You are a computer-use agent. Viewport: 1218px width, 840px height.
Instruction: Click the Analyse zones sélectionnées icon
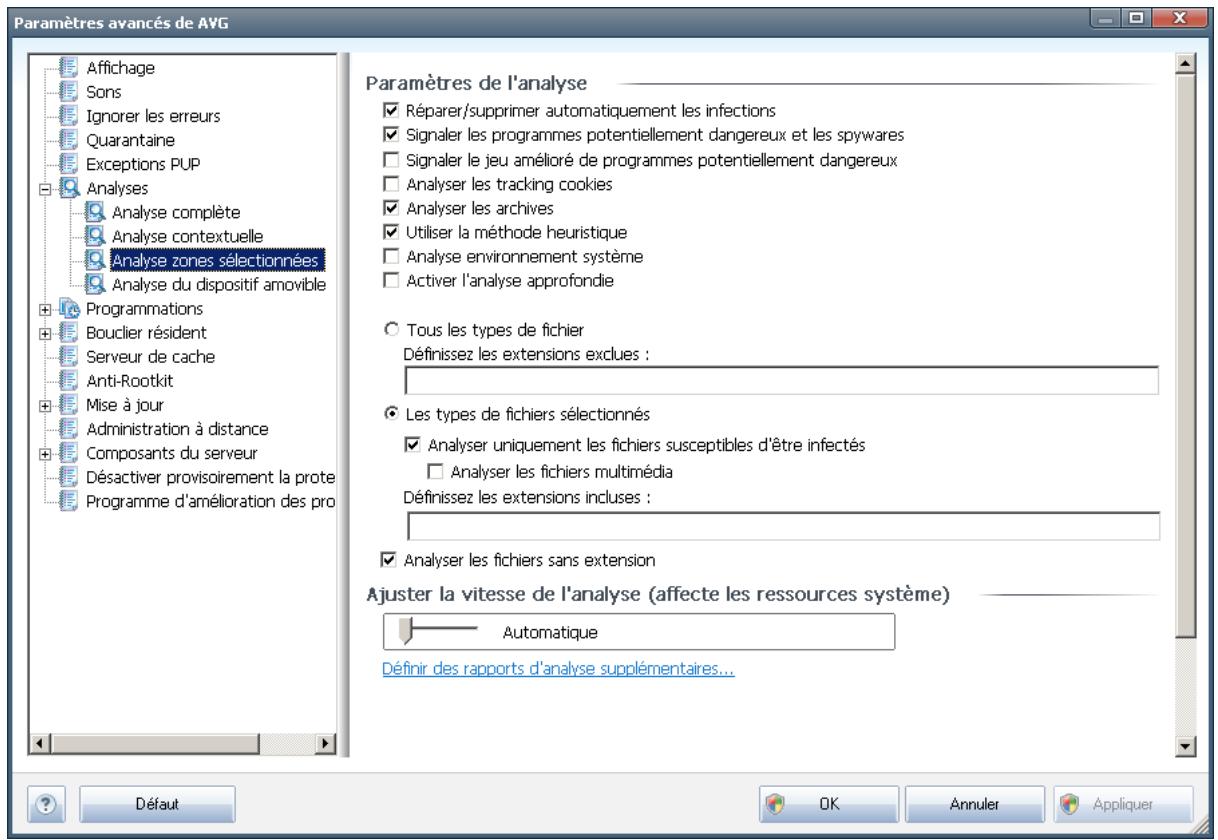click(95, 261)
